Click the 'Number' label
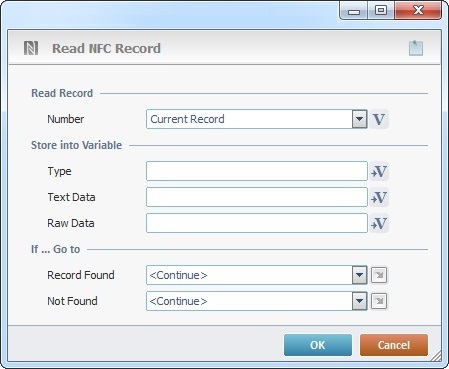449x369 pixels. (x=66, y=119)
